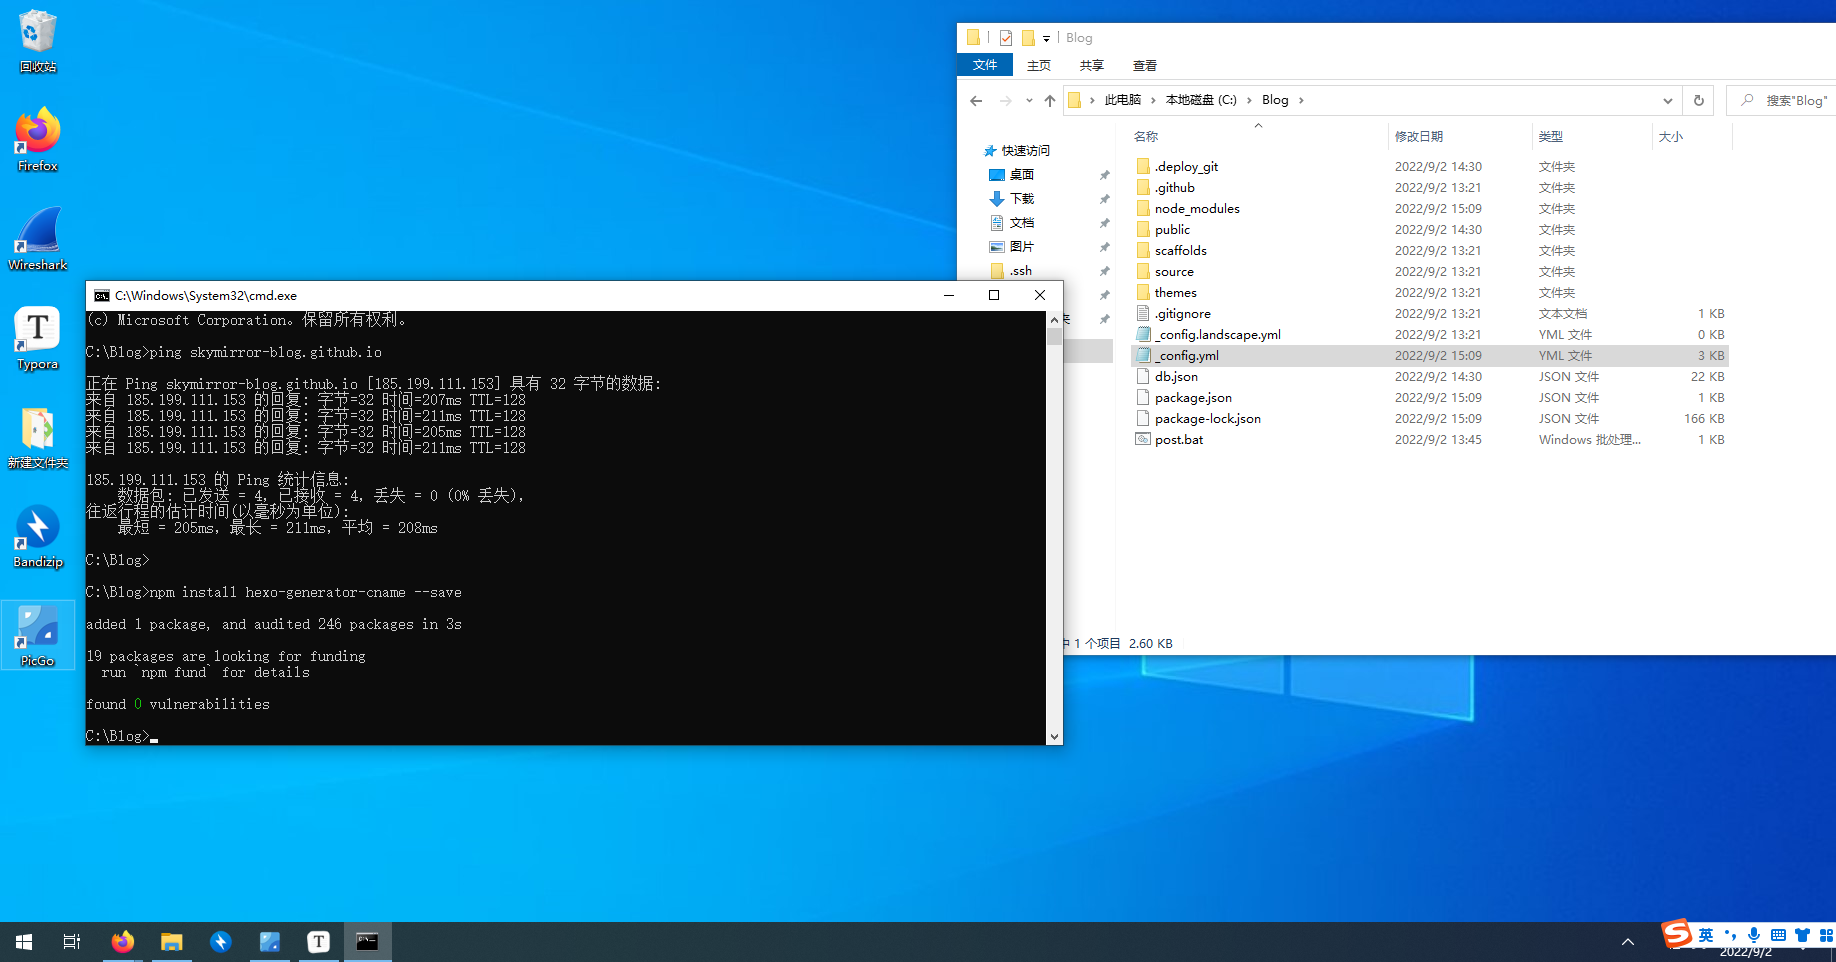This screenshot has width=1836, height=962.
Task: Switch to Typora in the taskbar
Action: click(319, 942)
